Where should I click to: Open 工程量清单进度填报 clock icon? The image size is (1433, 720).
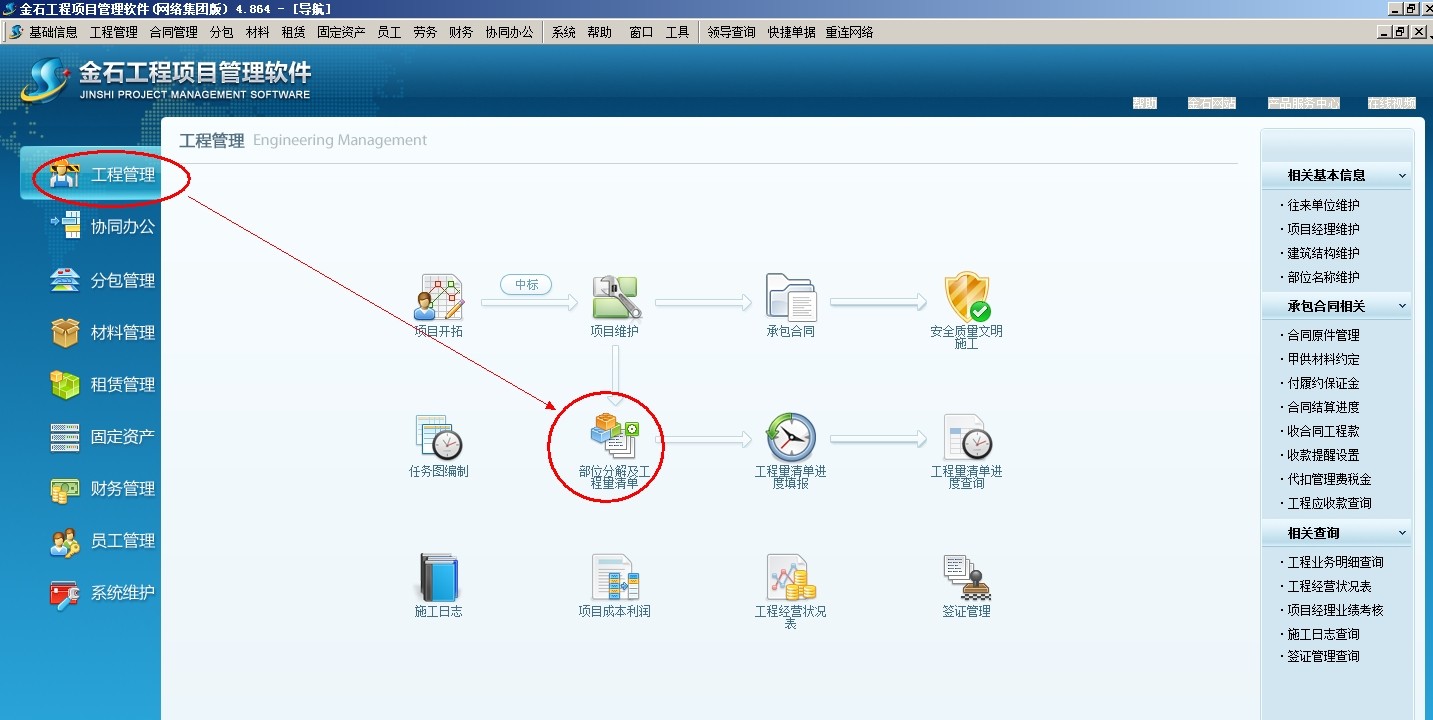(790, 438)
